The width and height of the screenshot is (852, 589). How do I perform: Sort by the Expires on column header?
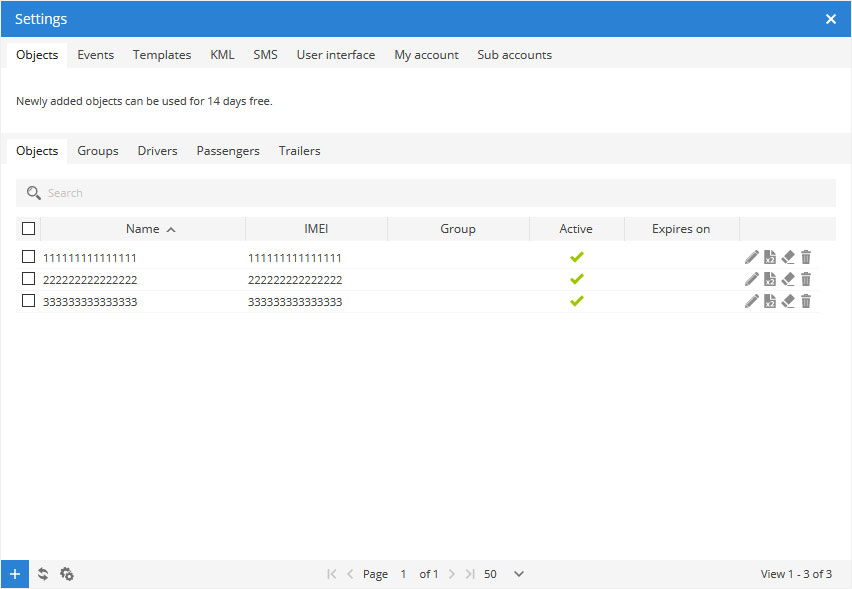point(681,229)
